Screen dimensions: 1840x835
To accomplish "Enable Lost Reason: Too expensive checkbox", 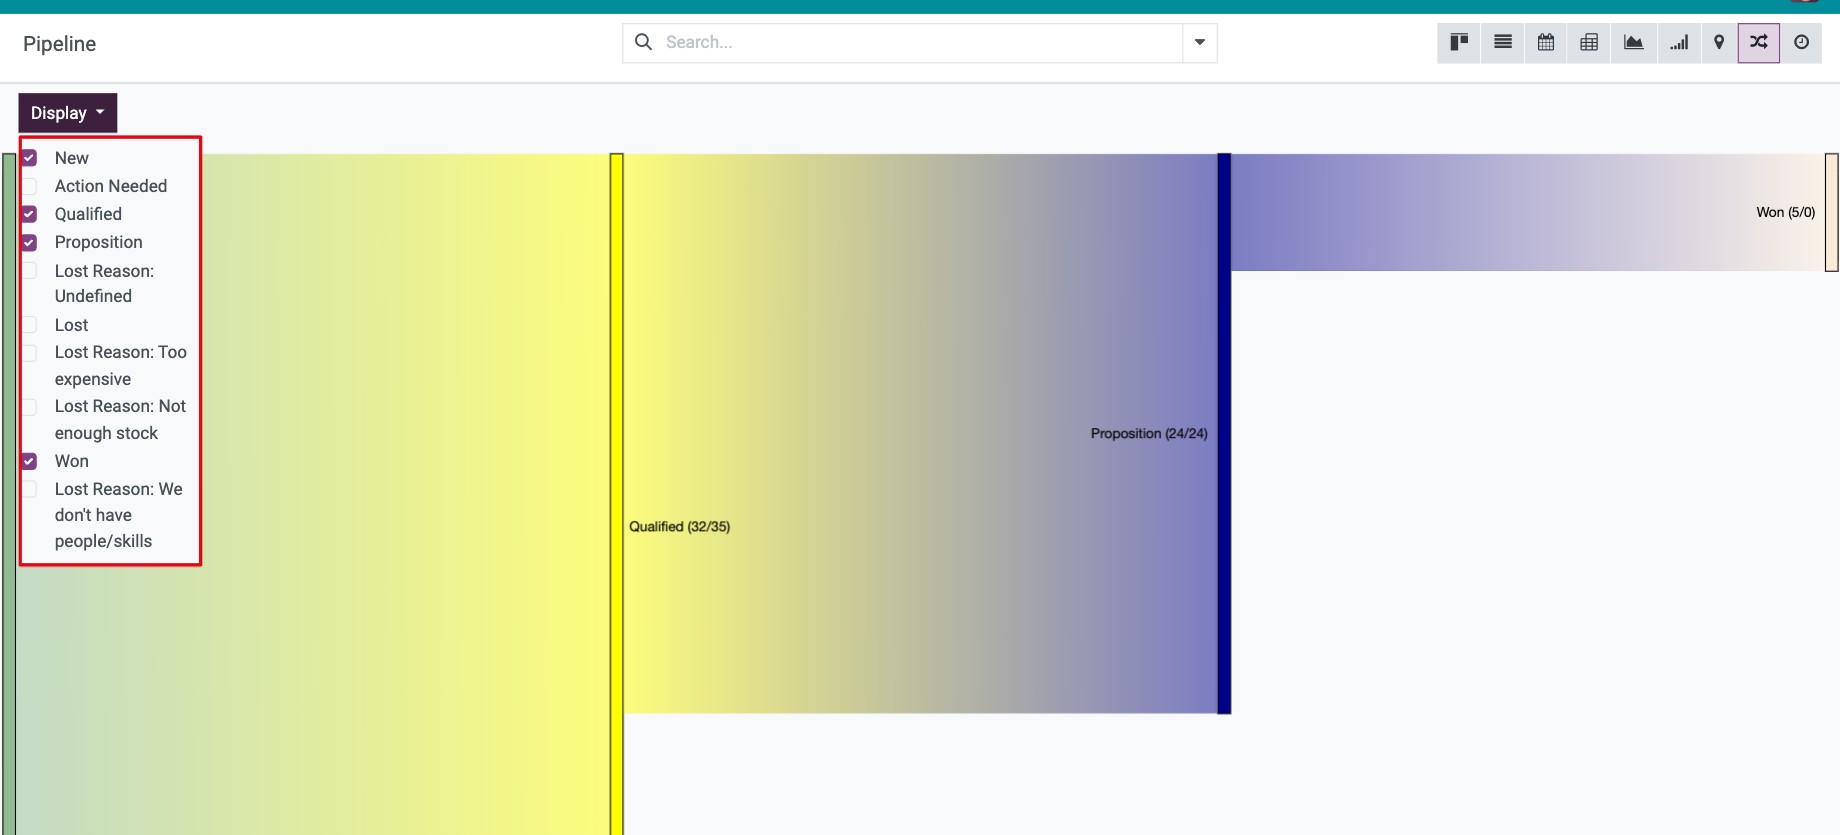I will click(x=30, y=353).
